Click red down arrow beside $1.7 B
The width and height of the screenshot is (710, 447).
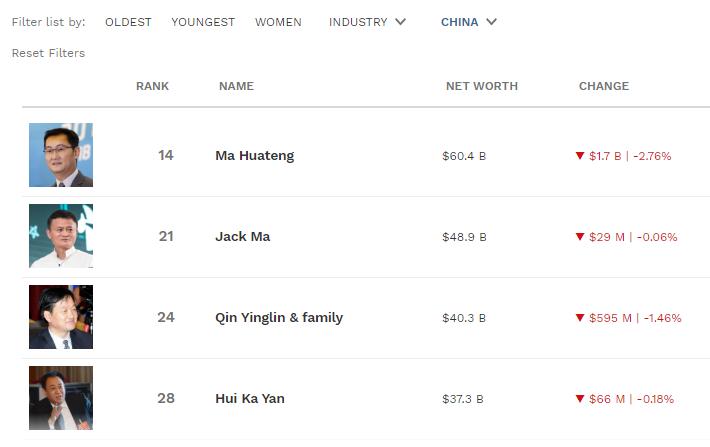(579, 156)
